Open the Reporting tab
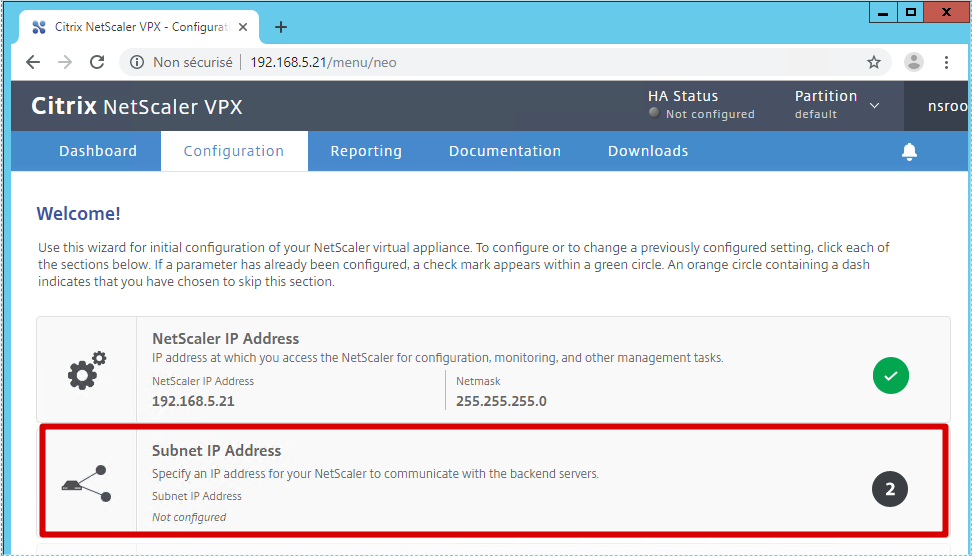 [366, 151]
